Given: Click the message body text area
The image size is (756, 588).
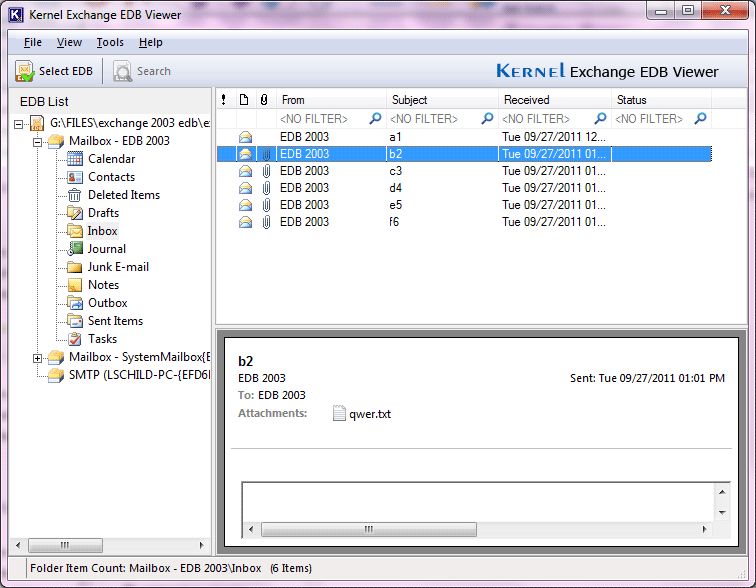Looking at the screenshot, I should (x=478, y=502).
